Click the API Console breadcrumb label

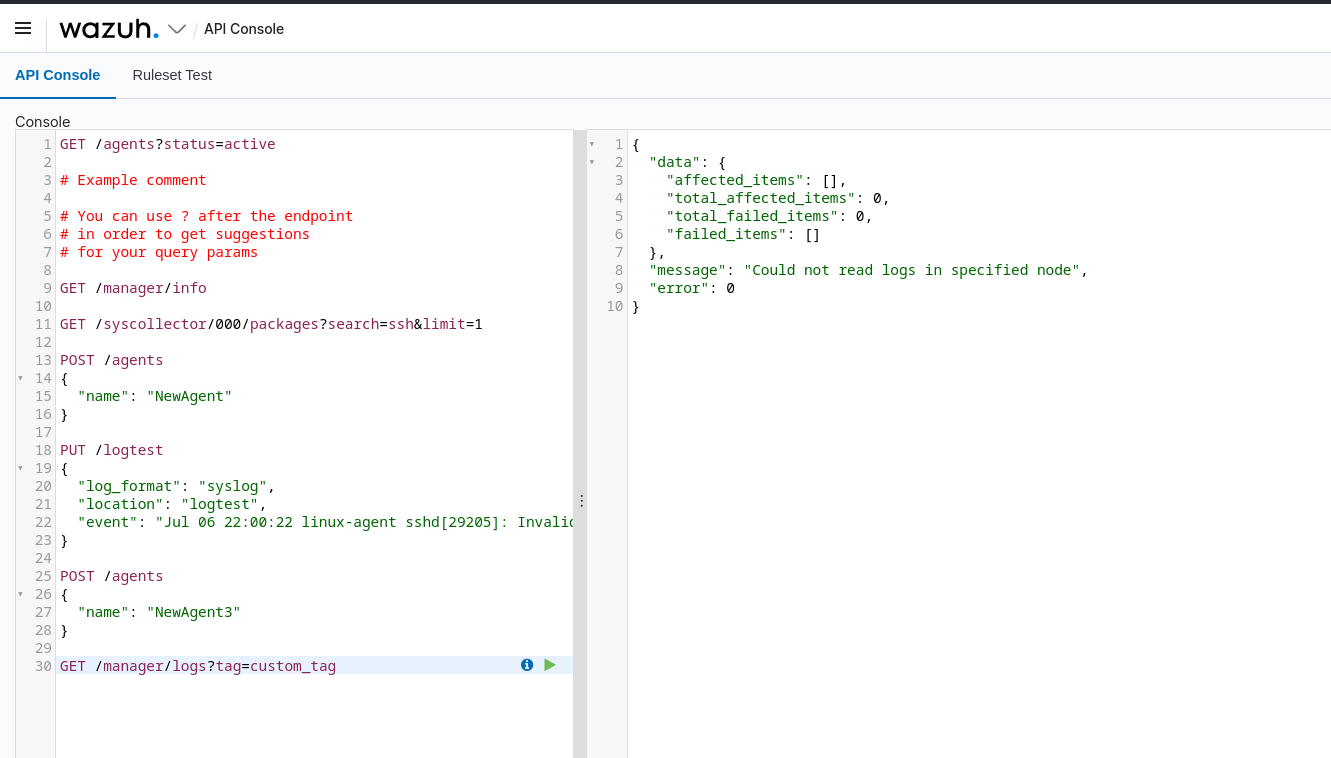[x=243, y=29]
